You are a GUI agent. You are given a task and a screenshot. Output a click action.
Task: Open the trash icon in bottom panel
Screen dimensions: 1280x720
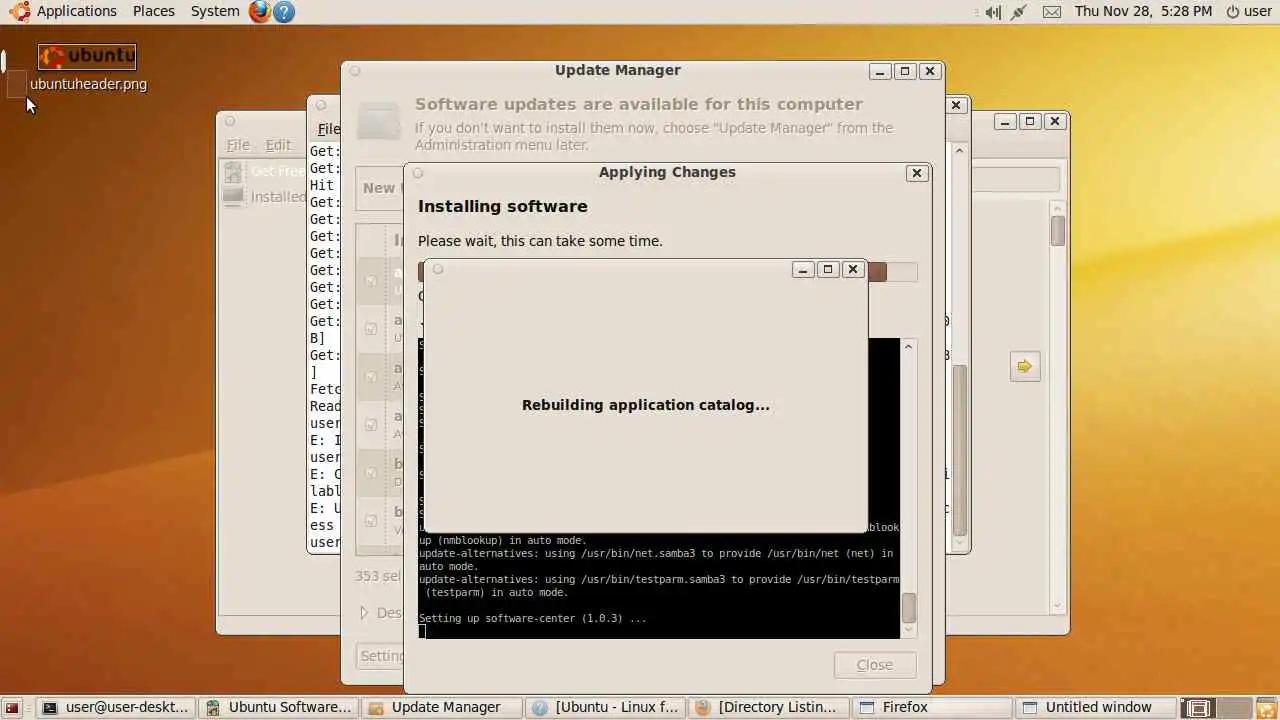(x=1267, y=707)
